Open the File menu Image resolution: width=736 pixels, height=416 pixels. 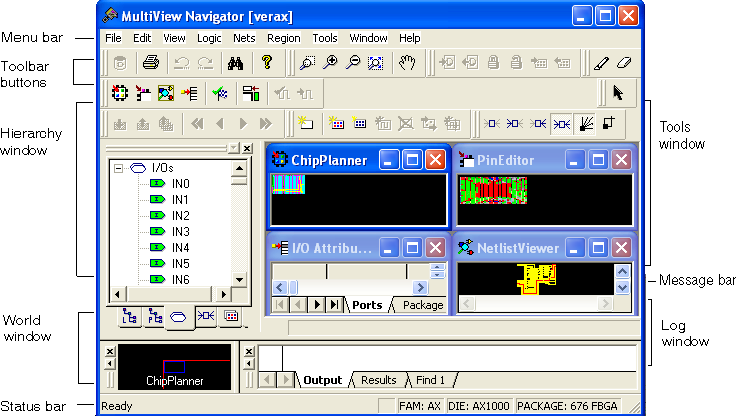click(x=113, y=38)
